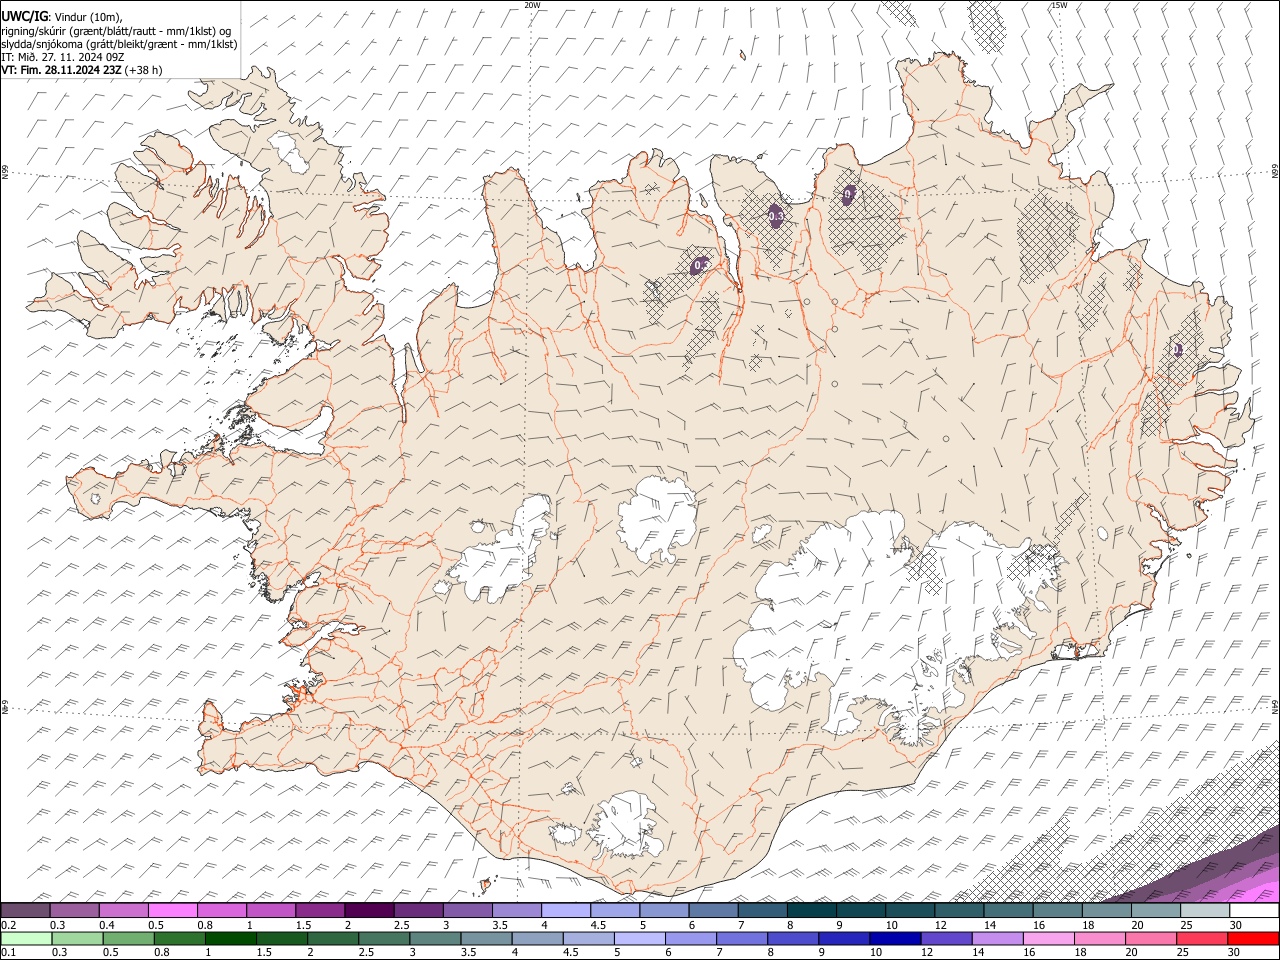Image resolution: width=1280 pixels, height=960 pixels.
Task: Pick upper legend swatch between 8 and 9
Action: tap(811, 911)
